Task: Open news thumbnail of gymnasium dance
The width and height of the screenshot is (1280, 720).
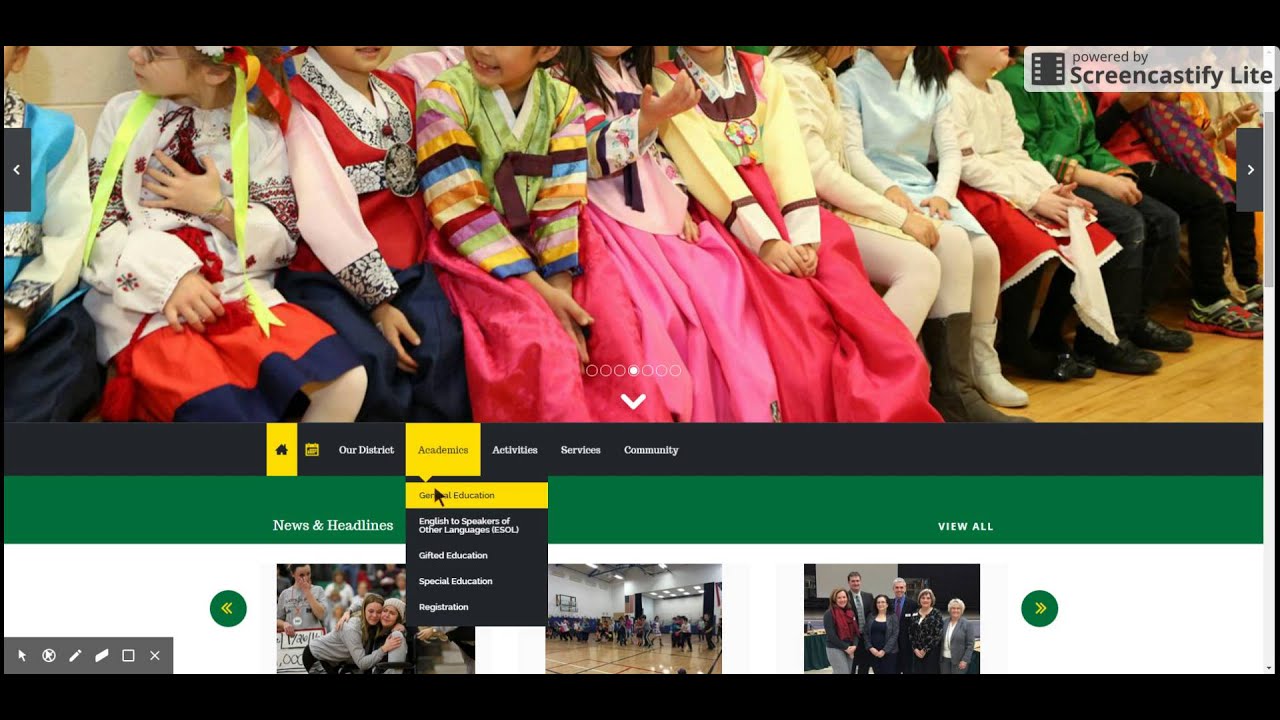Action: tap(634, 619)
